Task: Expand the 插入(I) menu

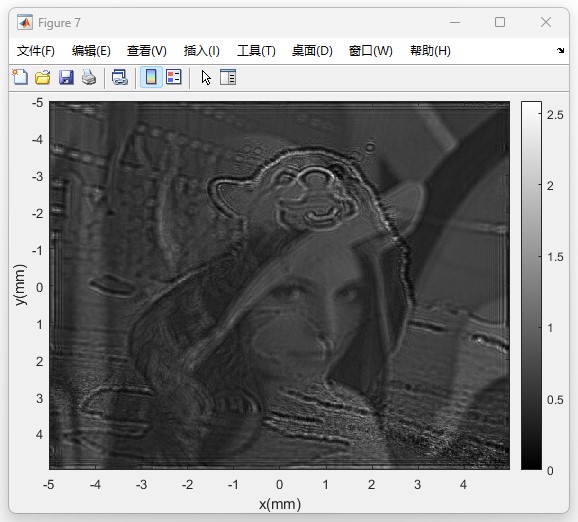Action: coord(202,51)
